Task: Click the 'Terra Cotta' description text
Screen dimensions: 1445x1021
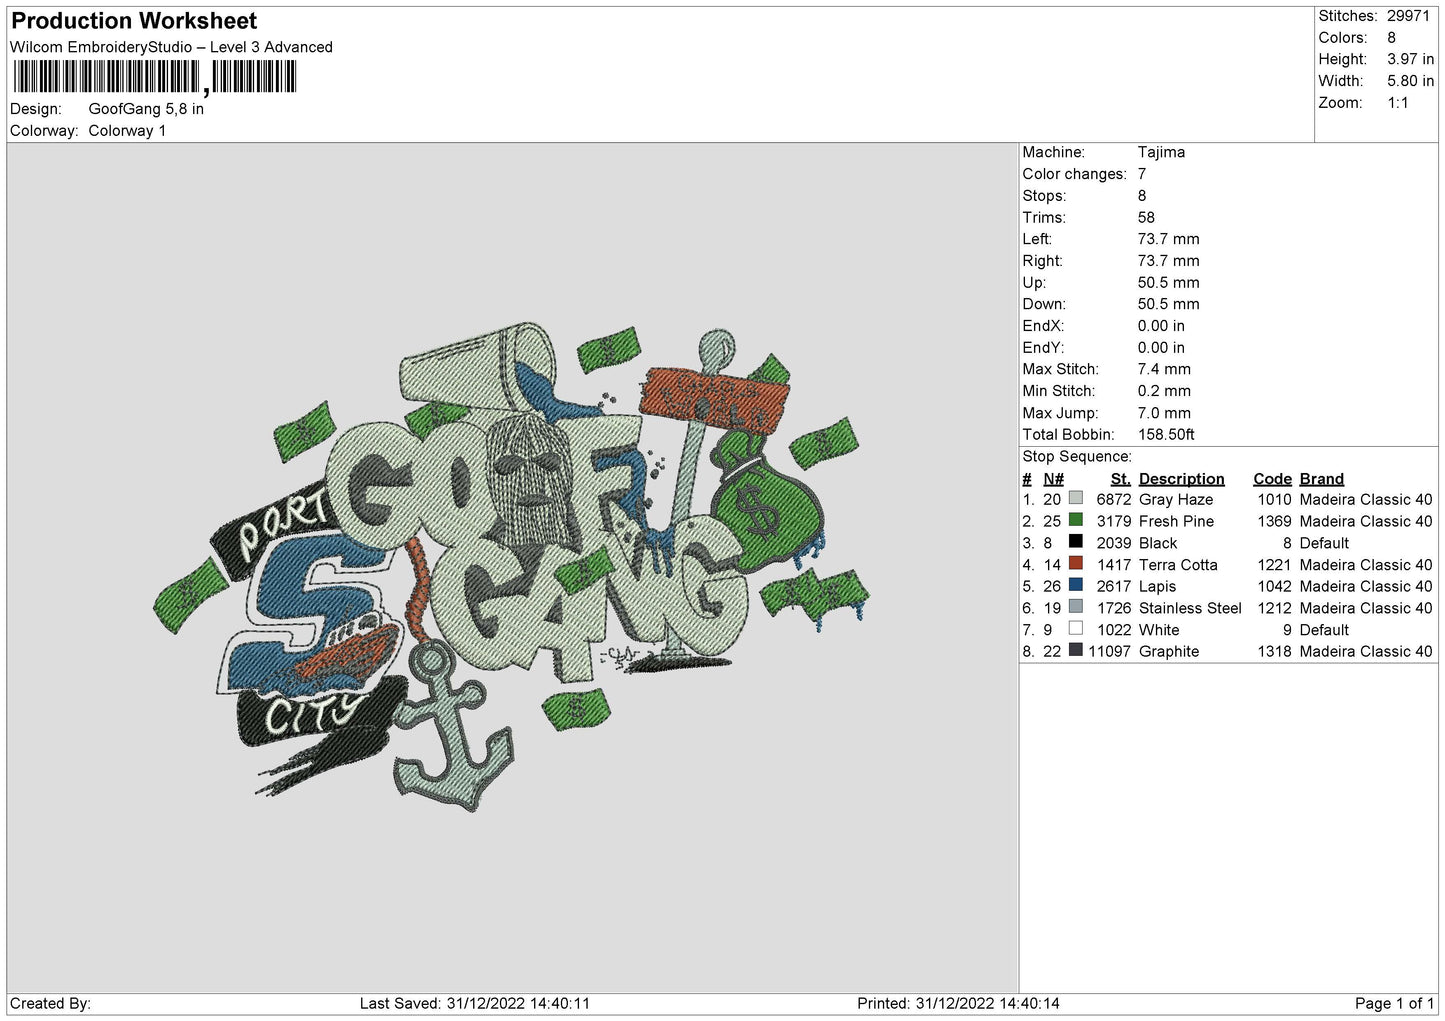Action: click(1178, 565)
